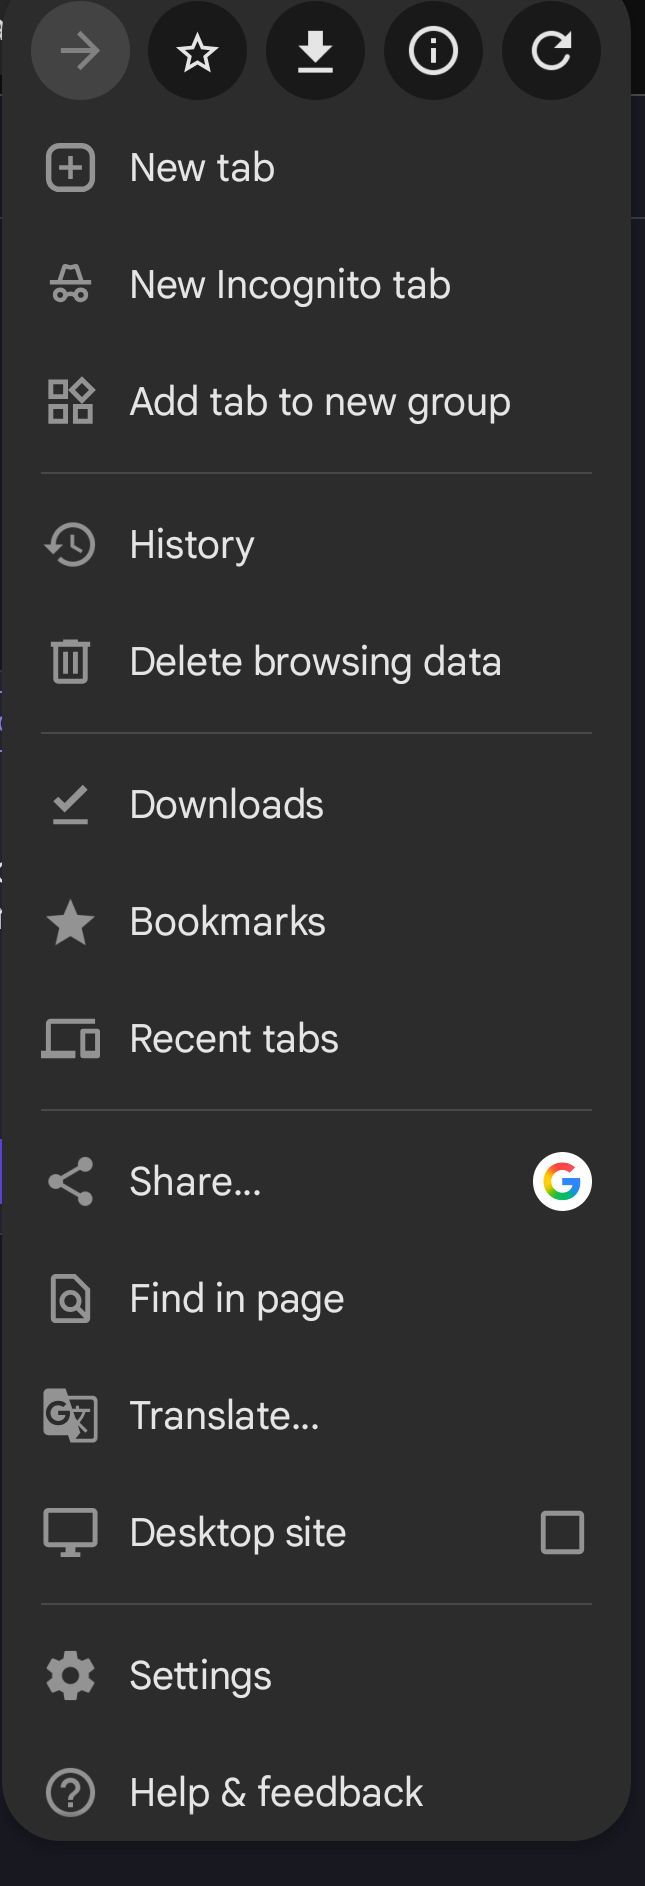The image size is (645, 1886).
Task: Open page info circle icon
Action: (x=433, y=51)
